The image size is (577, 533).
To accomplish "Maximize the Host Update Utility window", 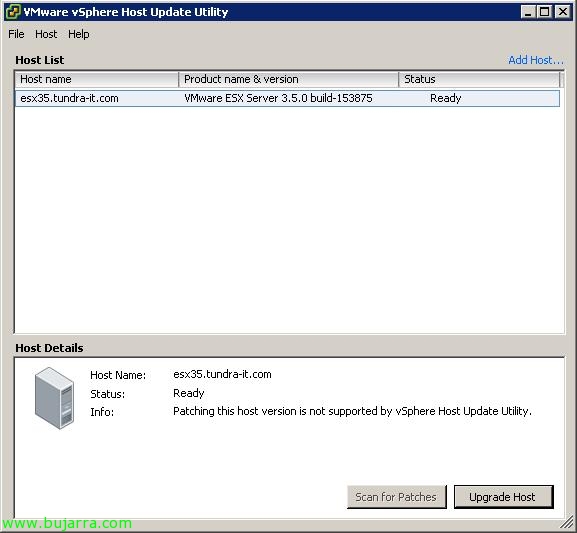I will [545, 12].
